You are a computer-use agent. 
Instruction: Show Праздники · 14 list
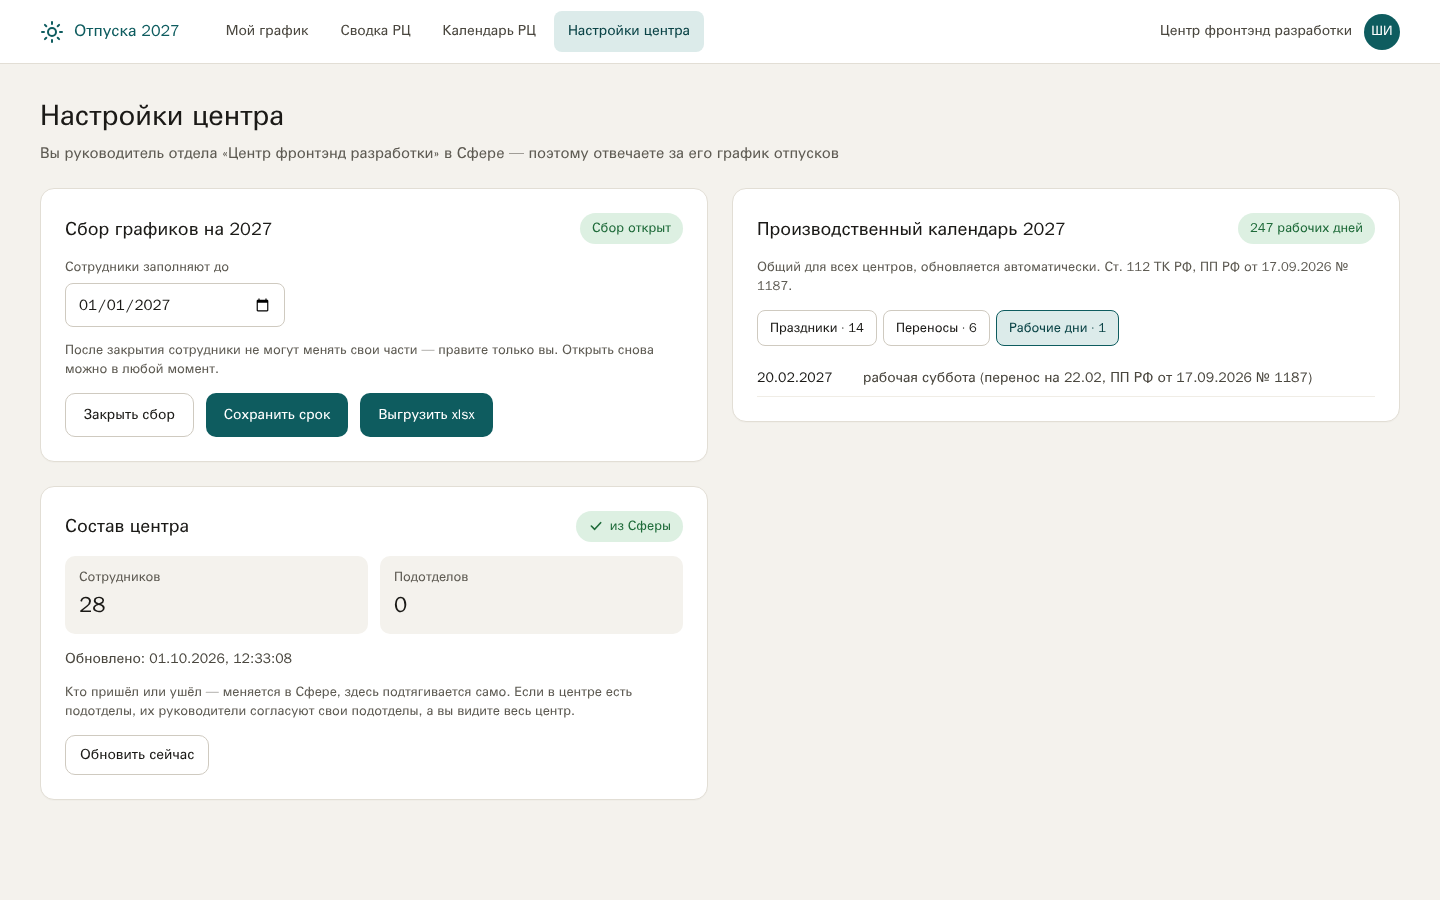[817, 328]
